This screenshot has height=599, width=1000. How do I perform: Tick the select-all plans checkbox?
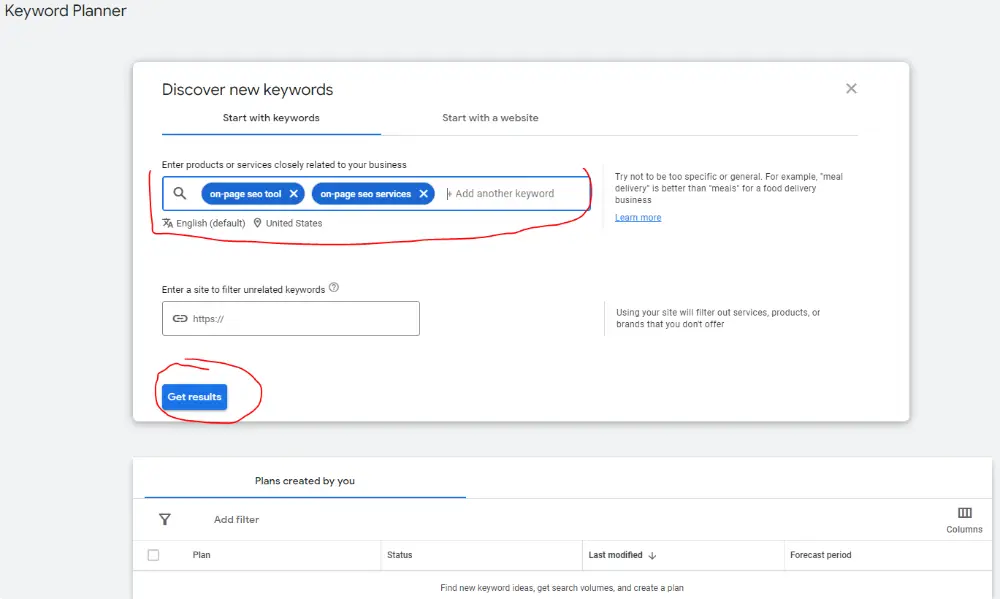pos(153,555)
